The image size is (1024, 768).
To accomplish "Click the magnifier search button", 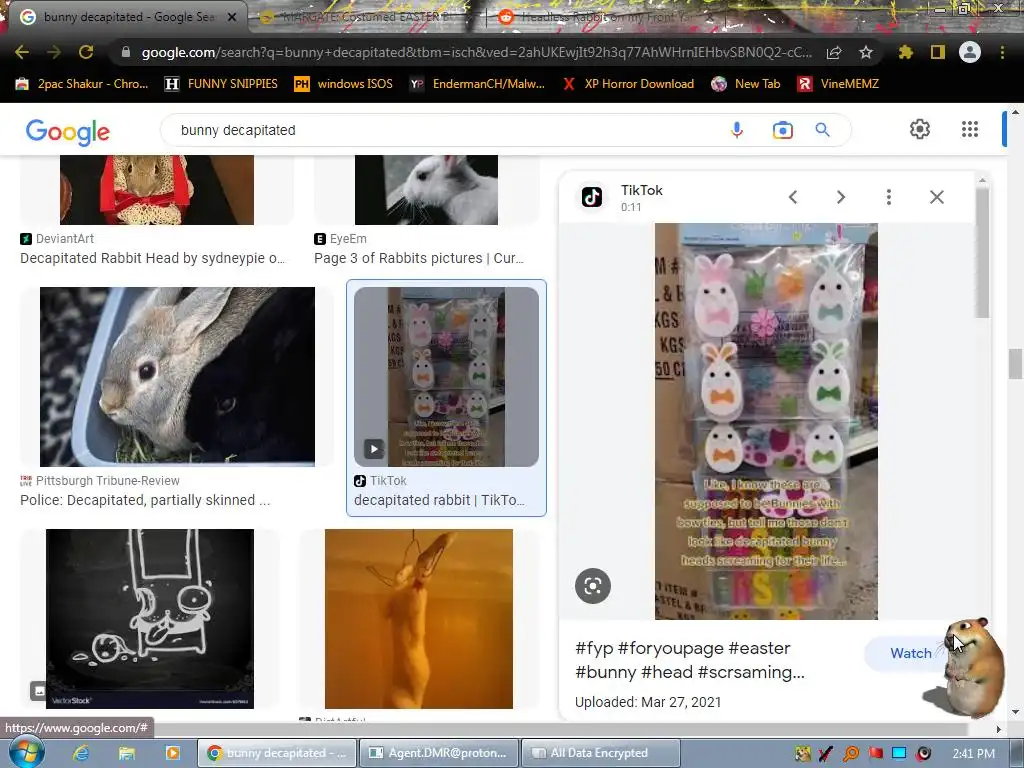I will coord(823,130).
